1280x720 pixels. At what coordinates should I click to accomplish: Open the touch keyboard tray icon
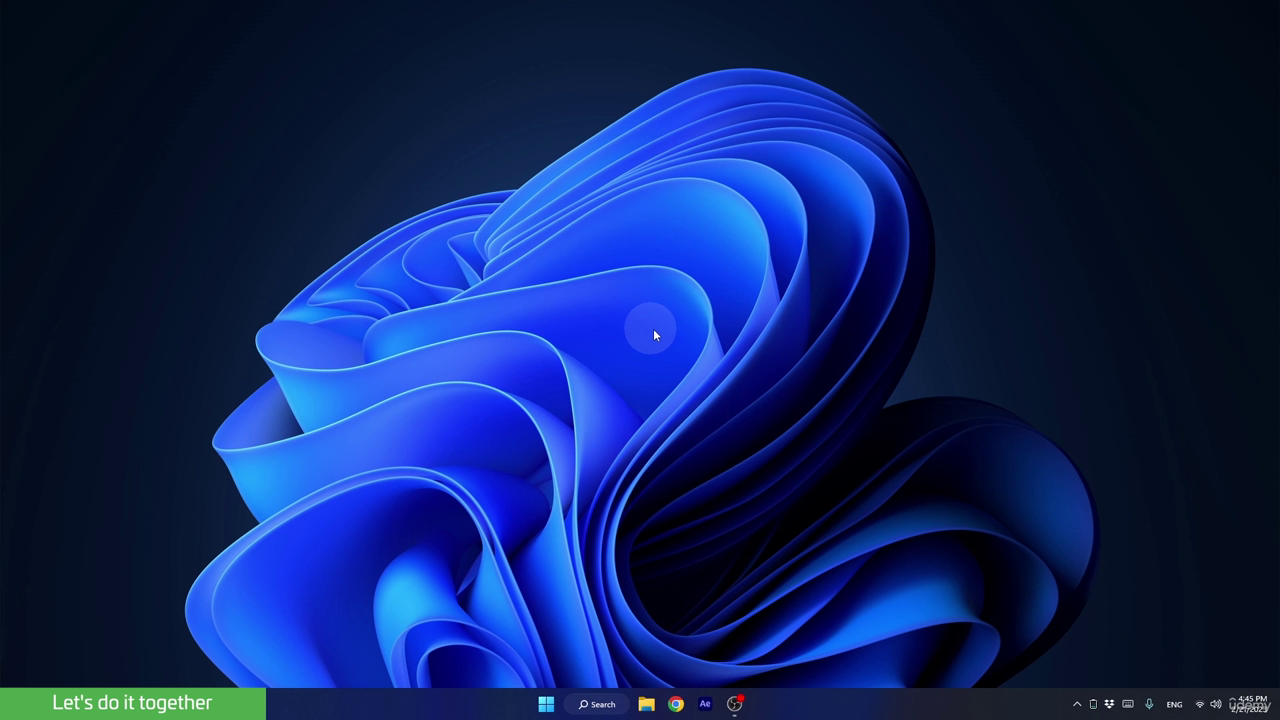(1128, 704)
